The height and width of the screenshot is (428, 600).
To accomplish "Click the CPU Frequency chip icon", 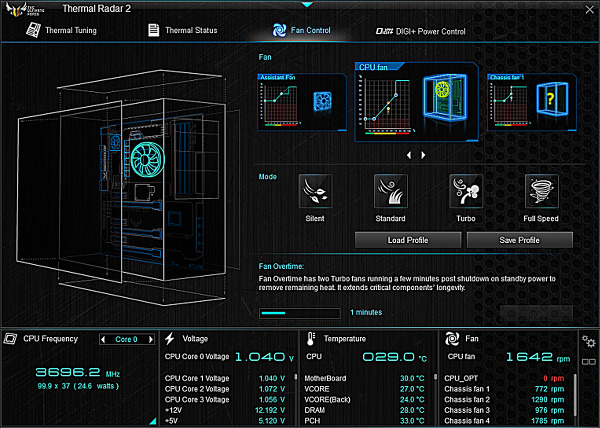I will 10,338.
